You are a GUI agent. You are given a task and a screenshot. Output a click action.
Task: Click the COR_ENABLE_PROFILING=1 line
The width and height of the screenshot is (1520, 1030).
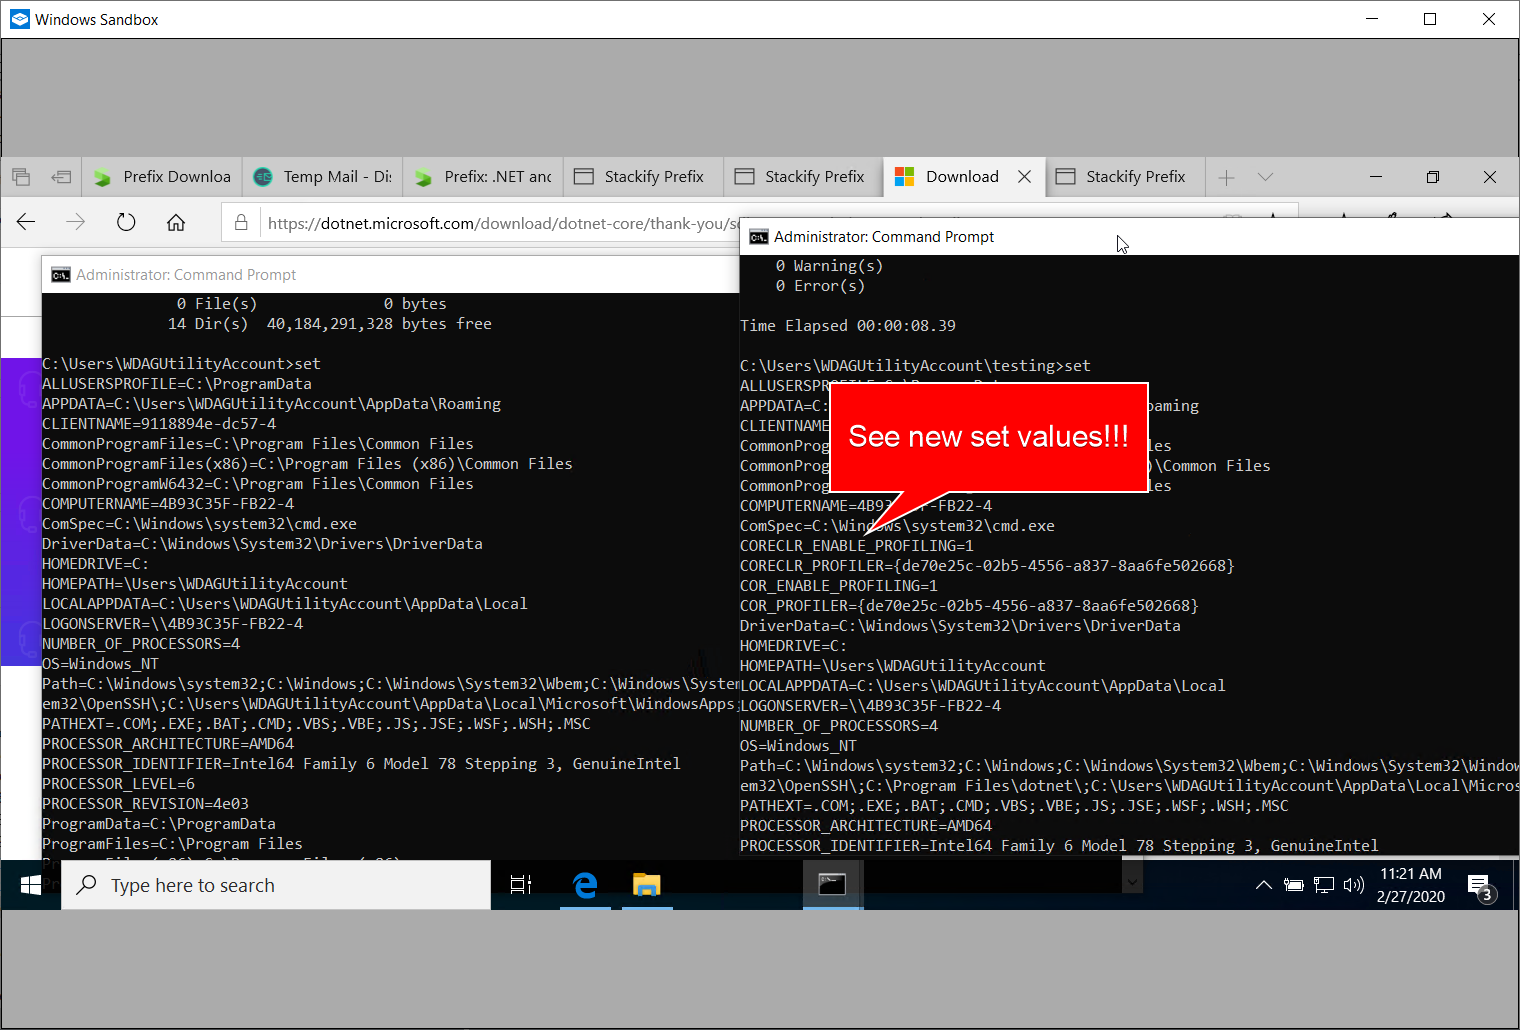tap(839, 586)
